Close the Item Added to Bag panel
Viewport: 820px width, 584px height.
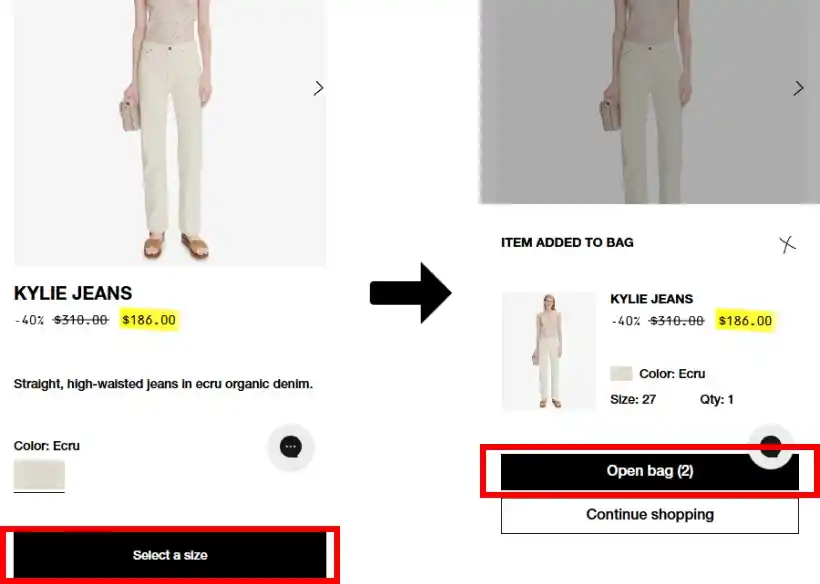(x=787, y=244)
